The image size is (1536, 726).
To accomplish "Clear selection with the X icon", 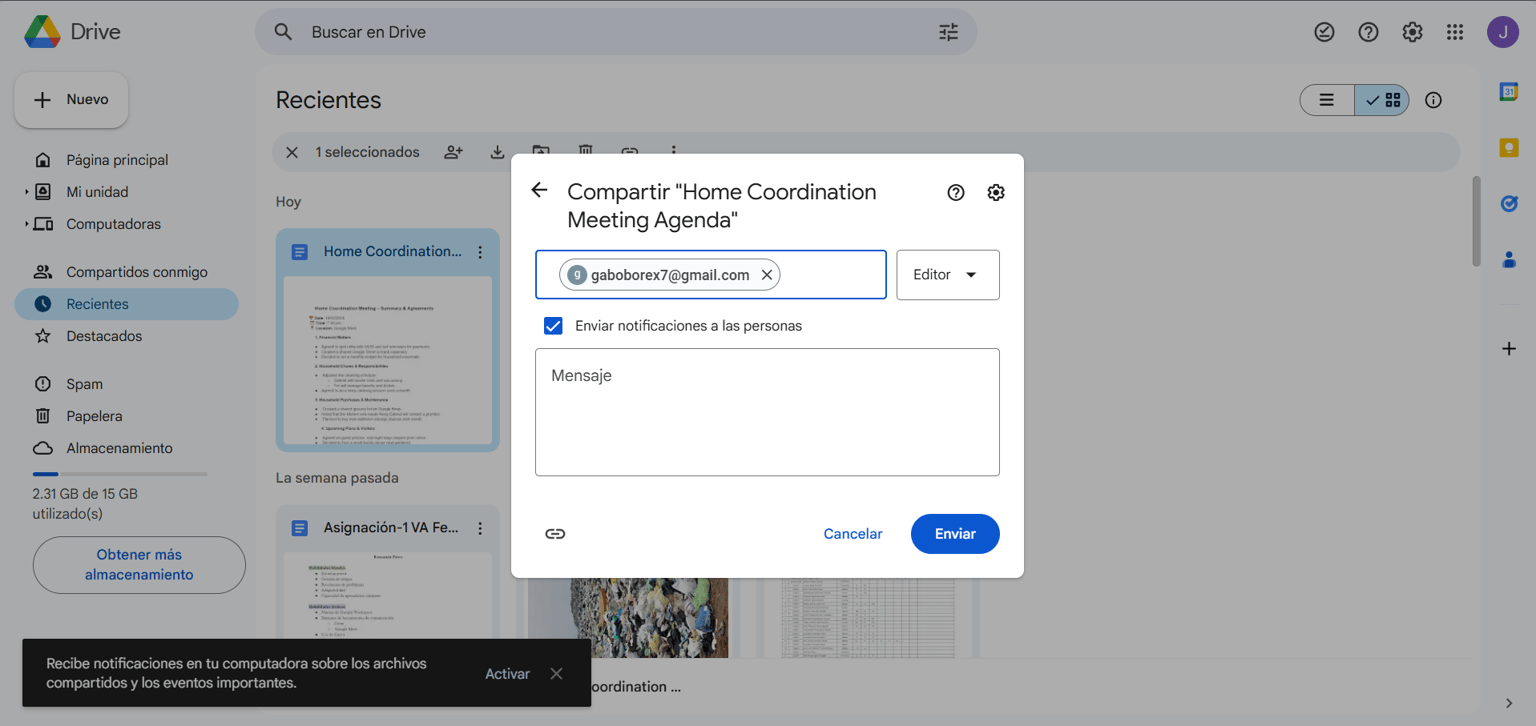I will (292, 152).
